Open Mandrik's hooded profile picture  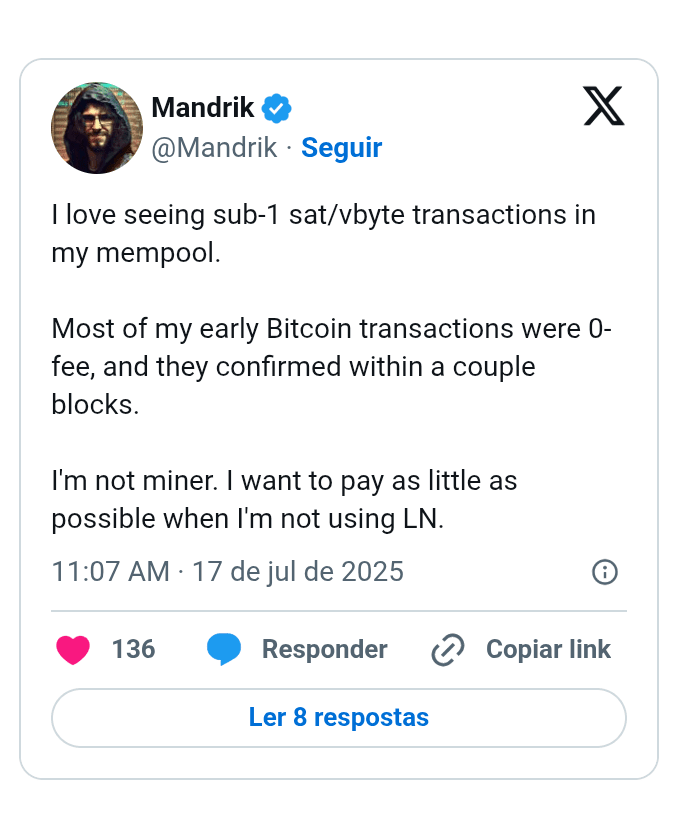[x=97, y=128]
